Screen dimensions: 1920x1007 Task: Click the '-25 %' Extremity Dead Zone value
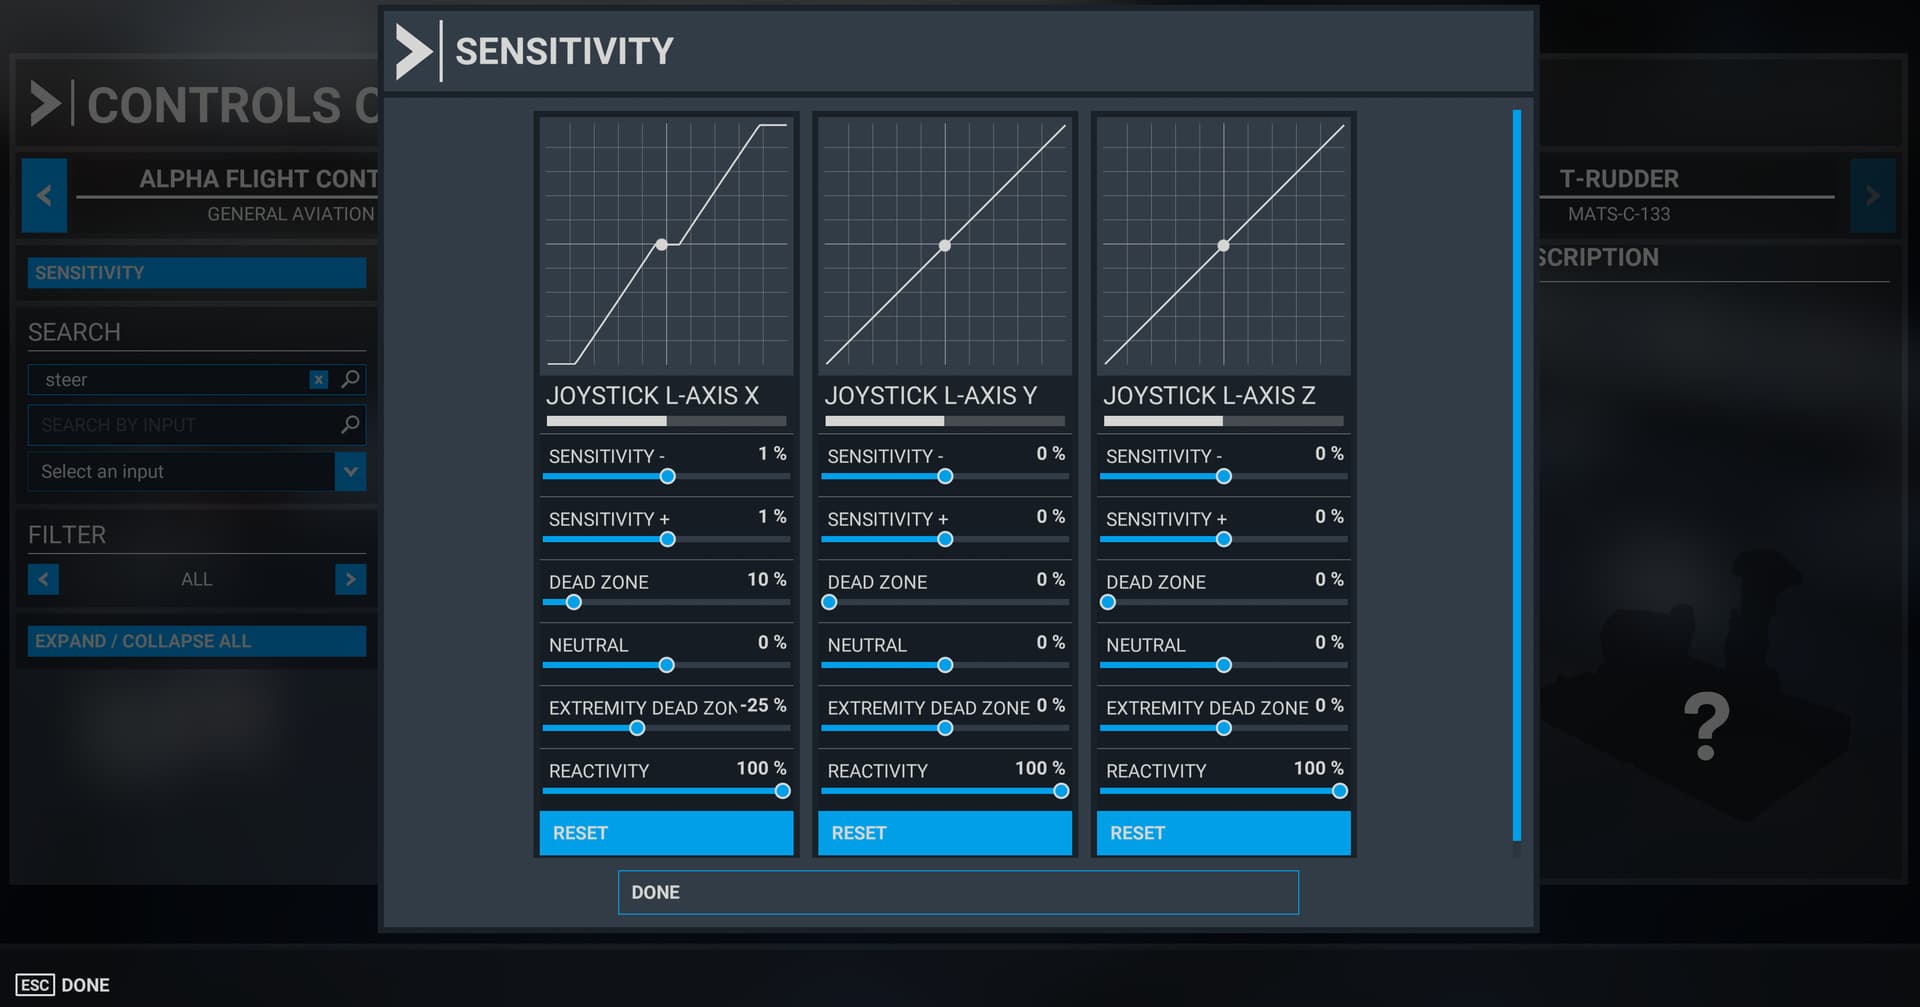point(764,706)
